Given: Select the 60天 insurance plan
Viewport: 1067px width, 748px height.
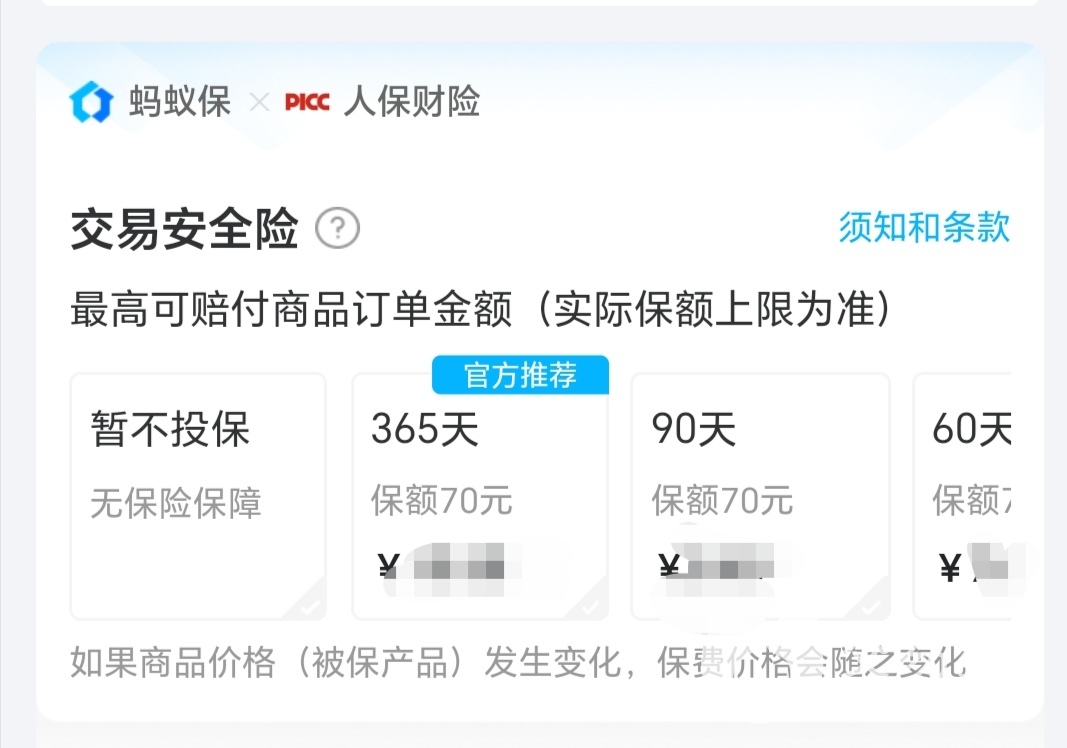Looking at the screenshot, I should [x=962, y=496].
